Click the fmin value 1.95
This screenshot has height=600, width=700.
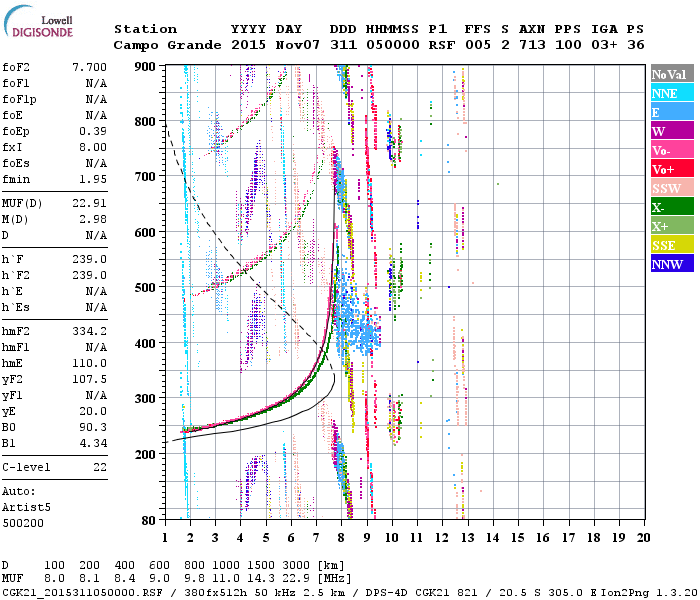(93, 179)
